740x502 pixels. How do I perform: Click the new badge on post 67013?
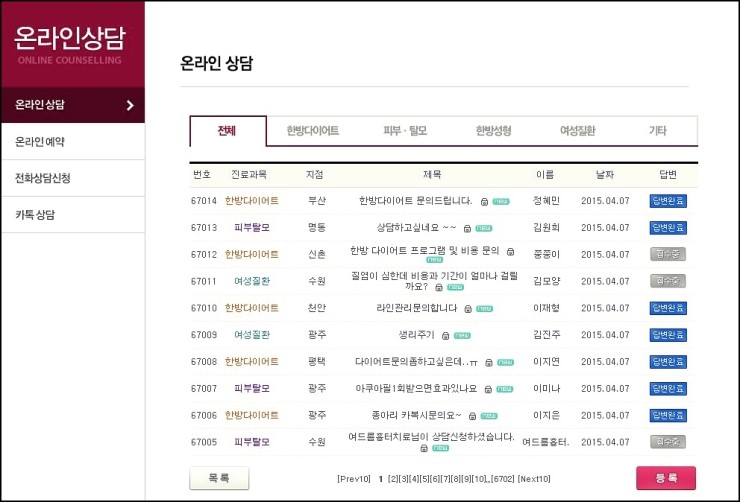coord(484,228)
